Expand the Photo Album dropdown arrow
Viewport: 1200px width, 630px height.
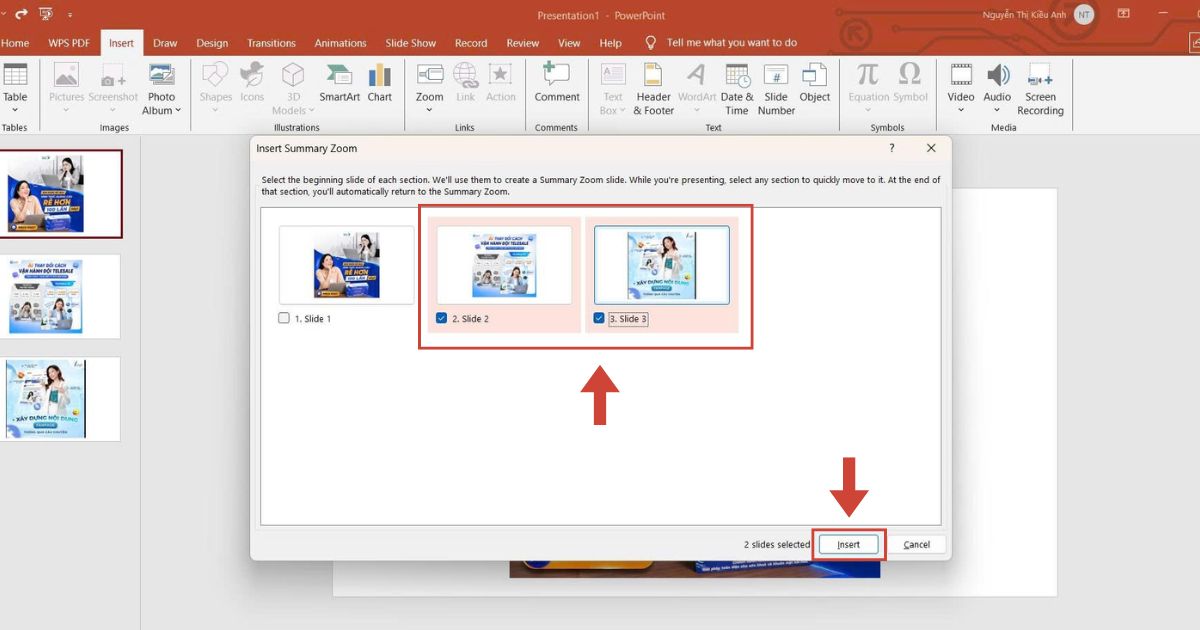[x=178, y=111]
